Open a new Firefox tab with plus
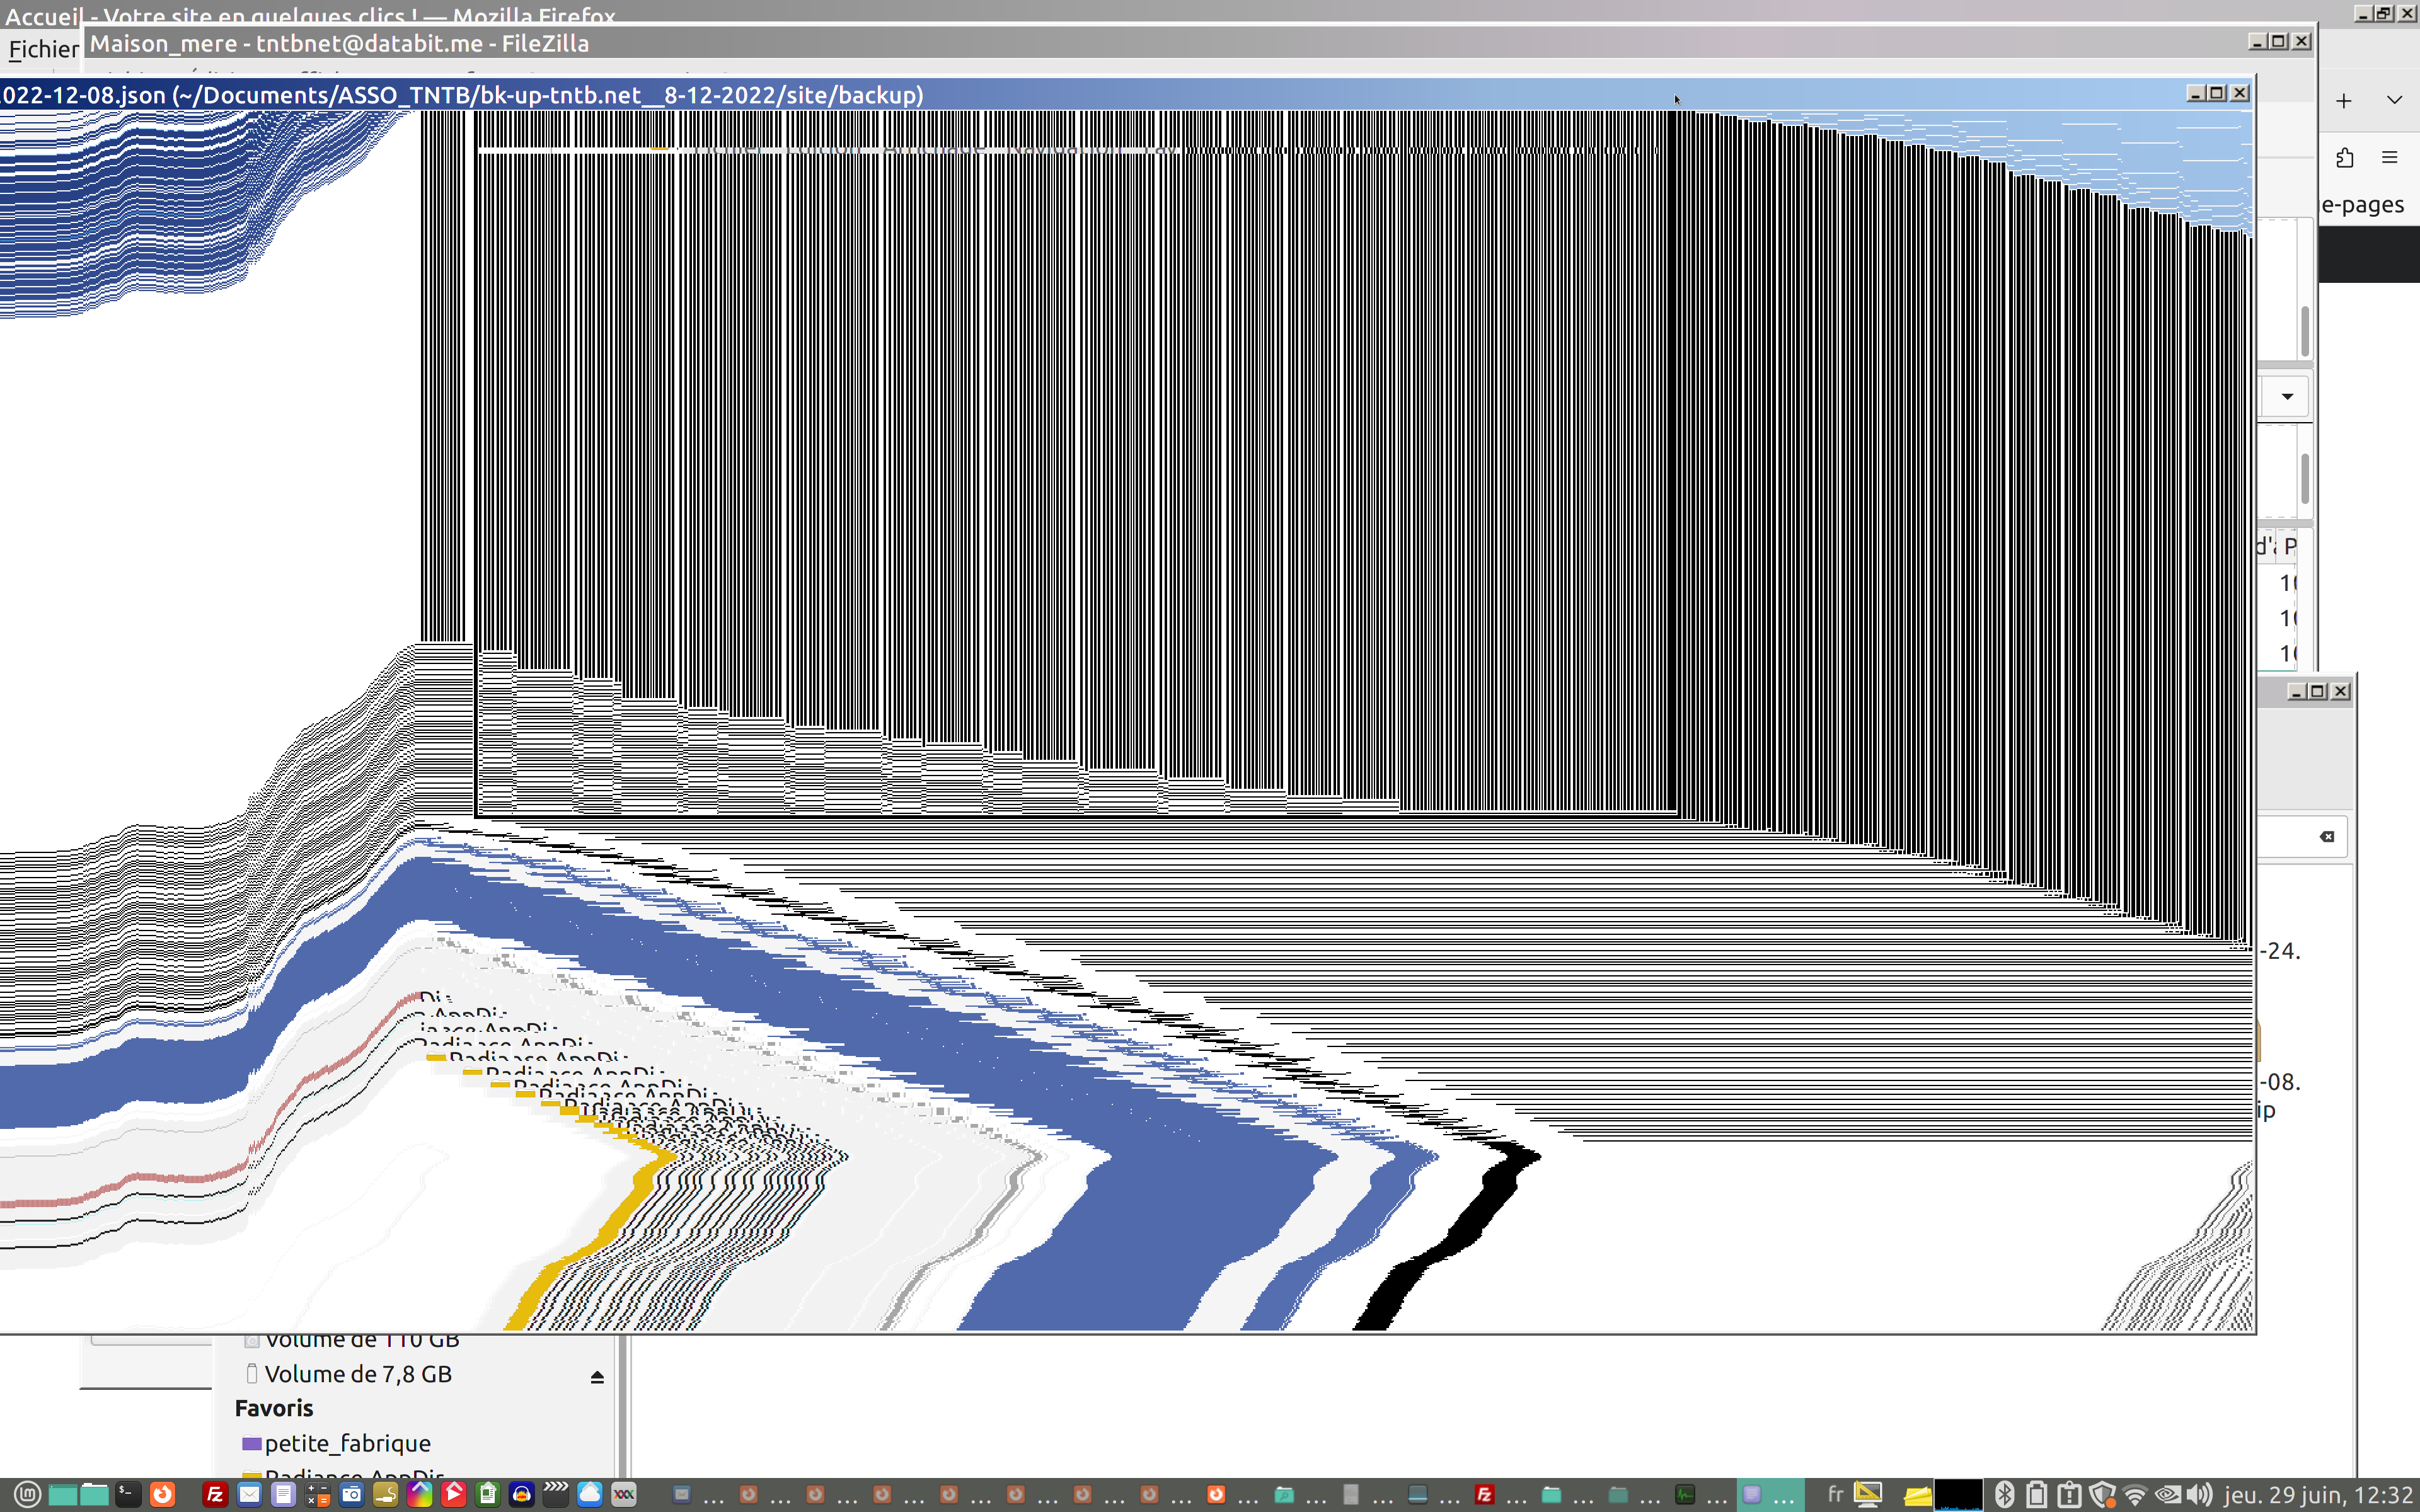The image size is (2420, 1512). click(x=2343, y=100)
